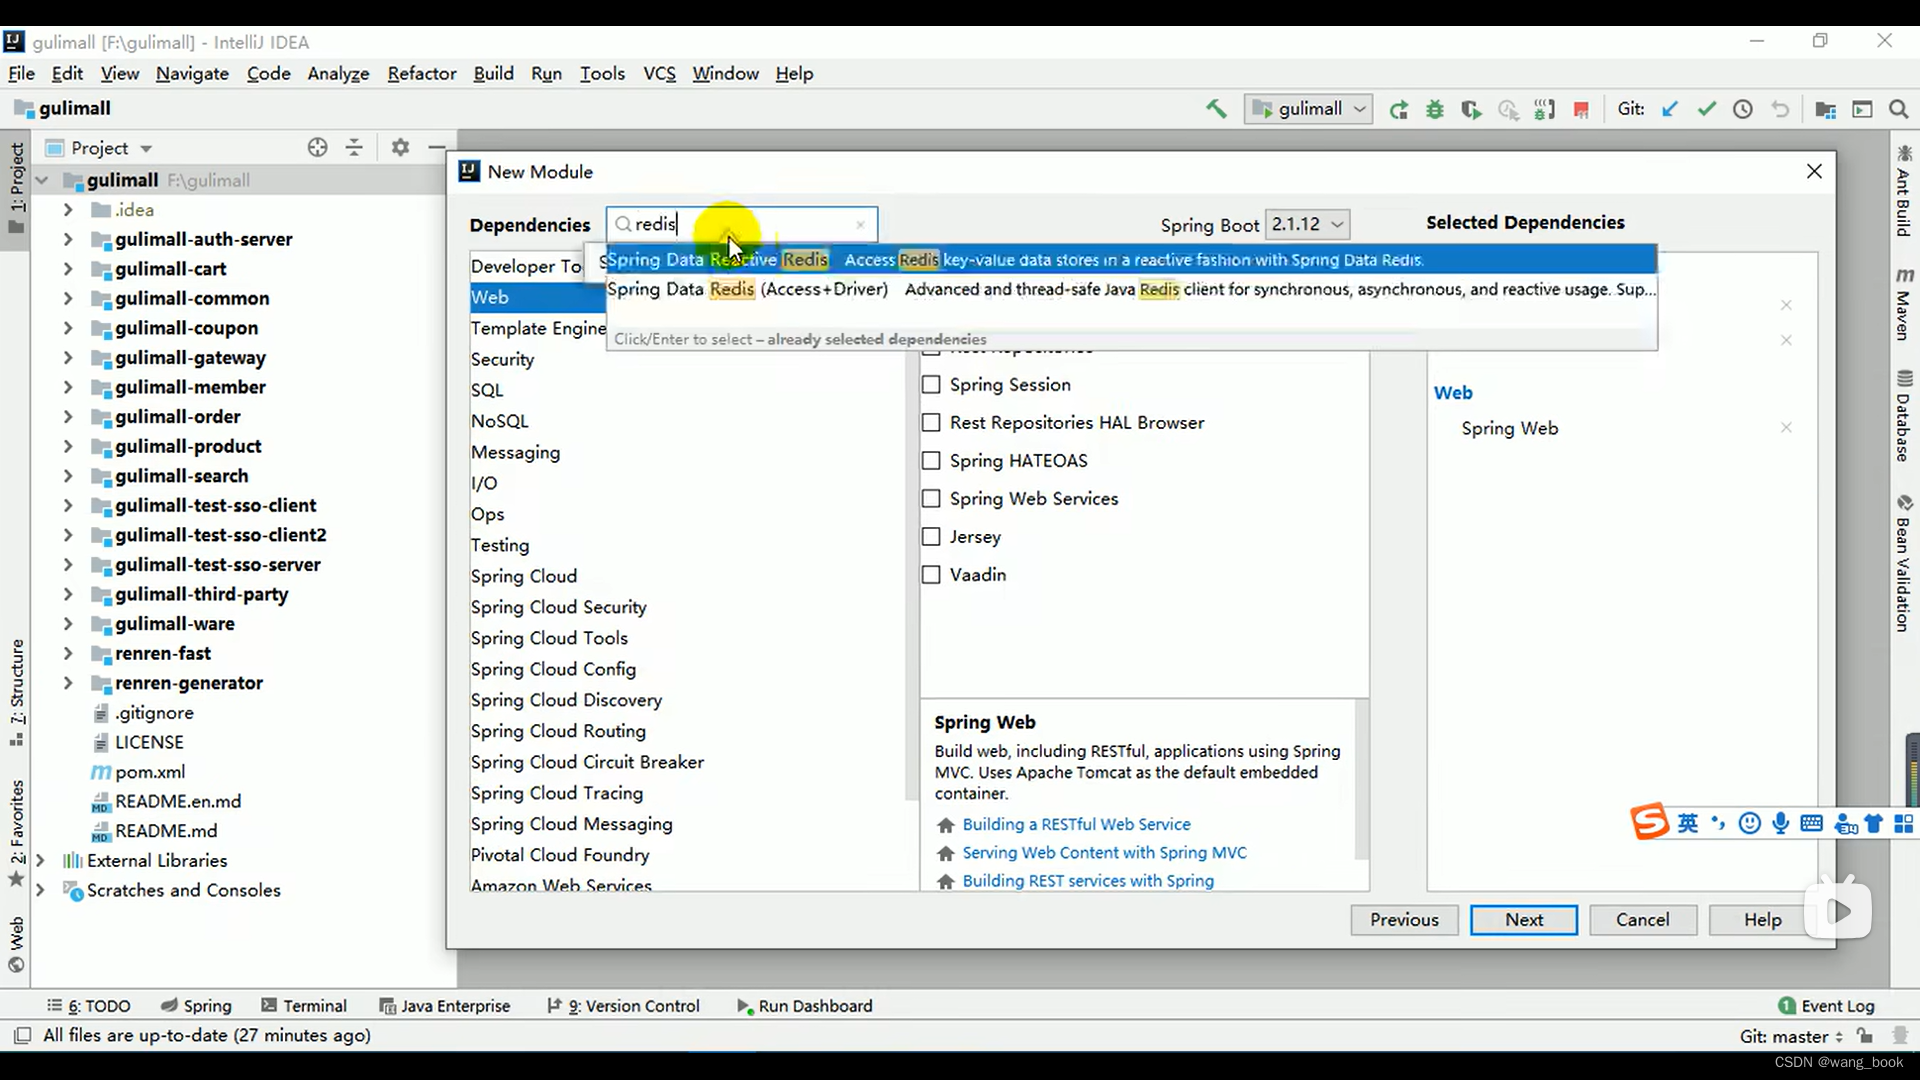Open the Version Control tab
This screenshot has width=1920, height=1080.
[623, 1006]
